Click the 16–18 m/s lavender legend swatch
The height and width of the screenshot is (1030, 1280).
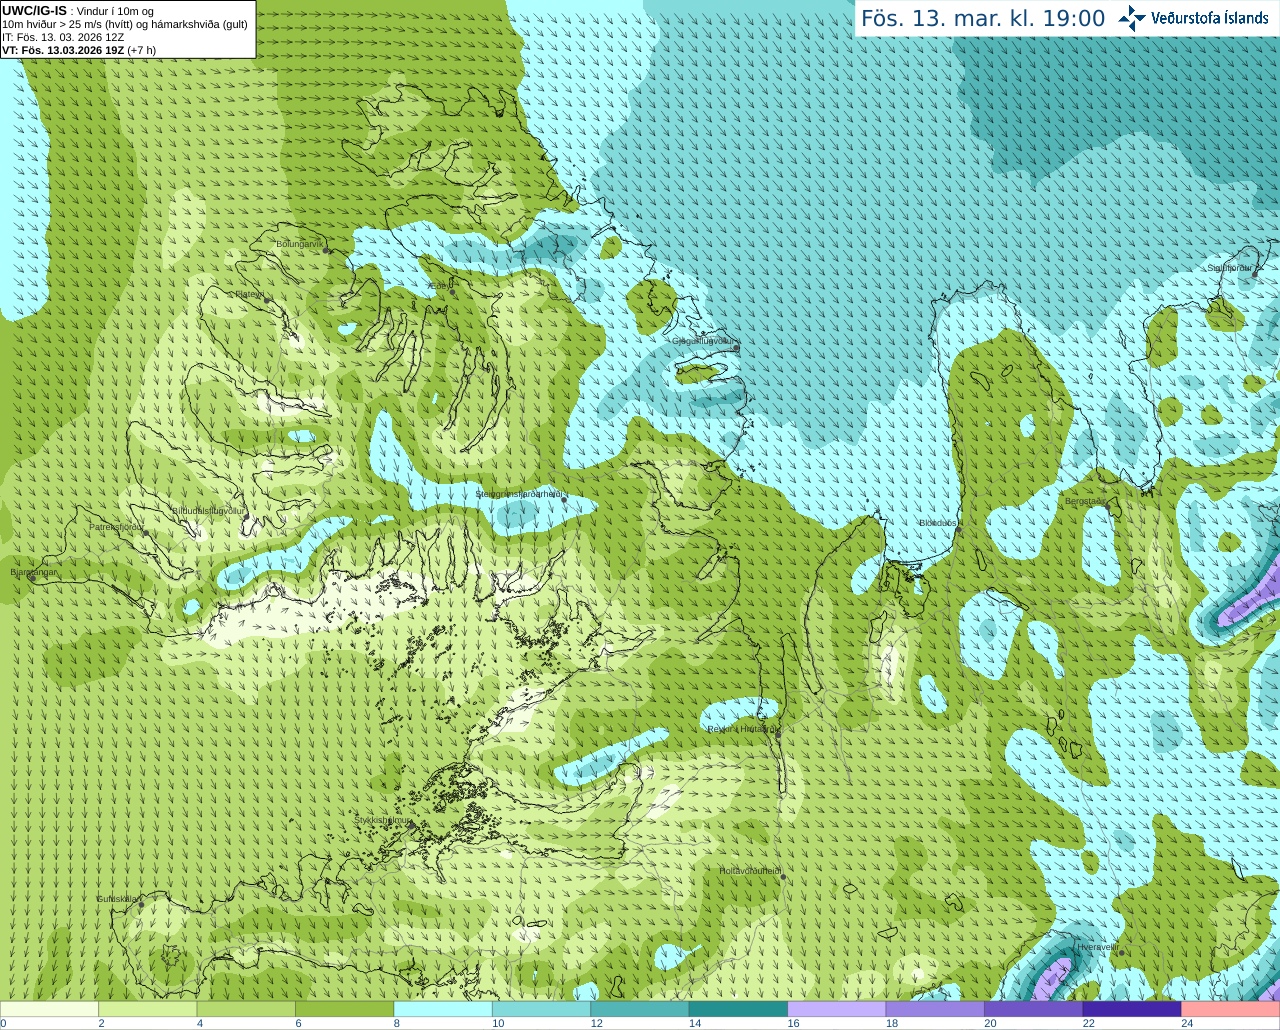[x=837, y=1009]
